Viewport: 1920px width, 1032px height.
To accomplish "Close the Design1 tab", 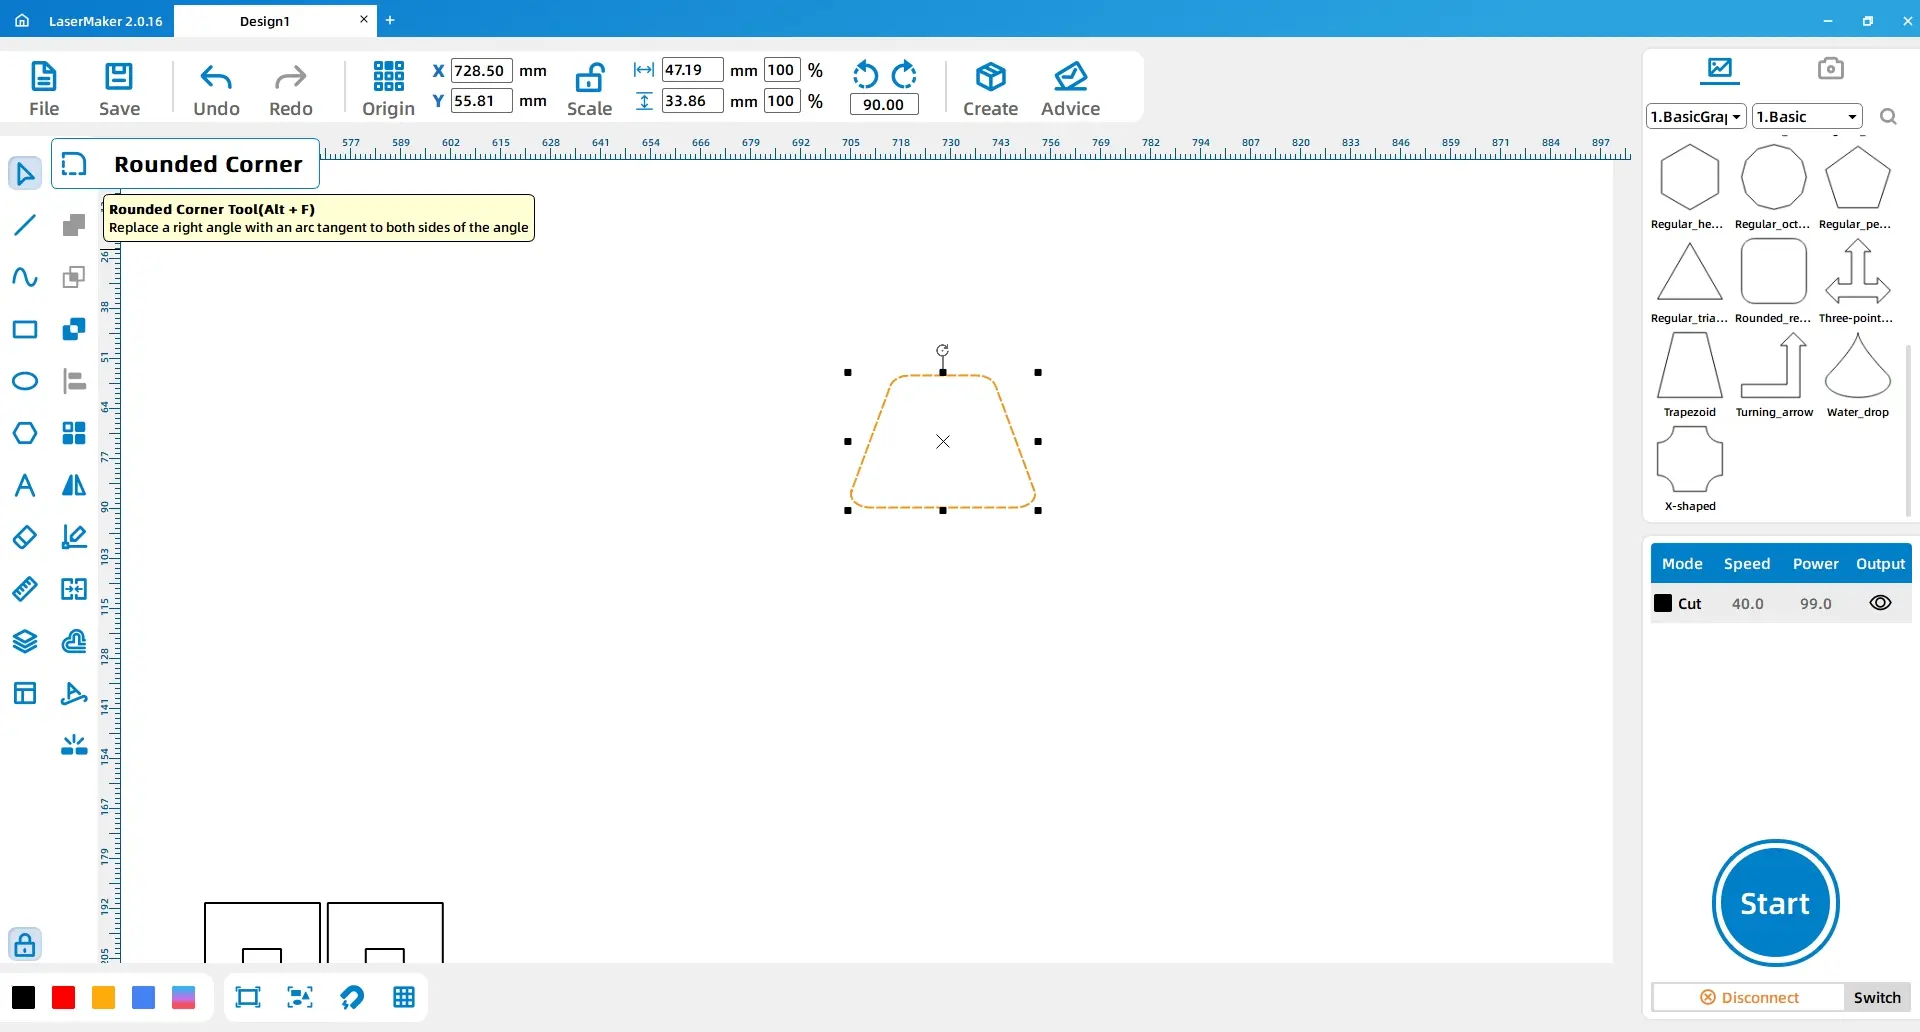I will click(x=364, y=19).
